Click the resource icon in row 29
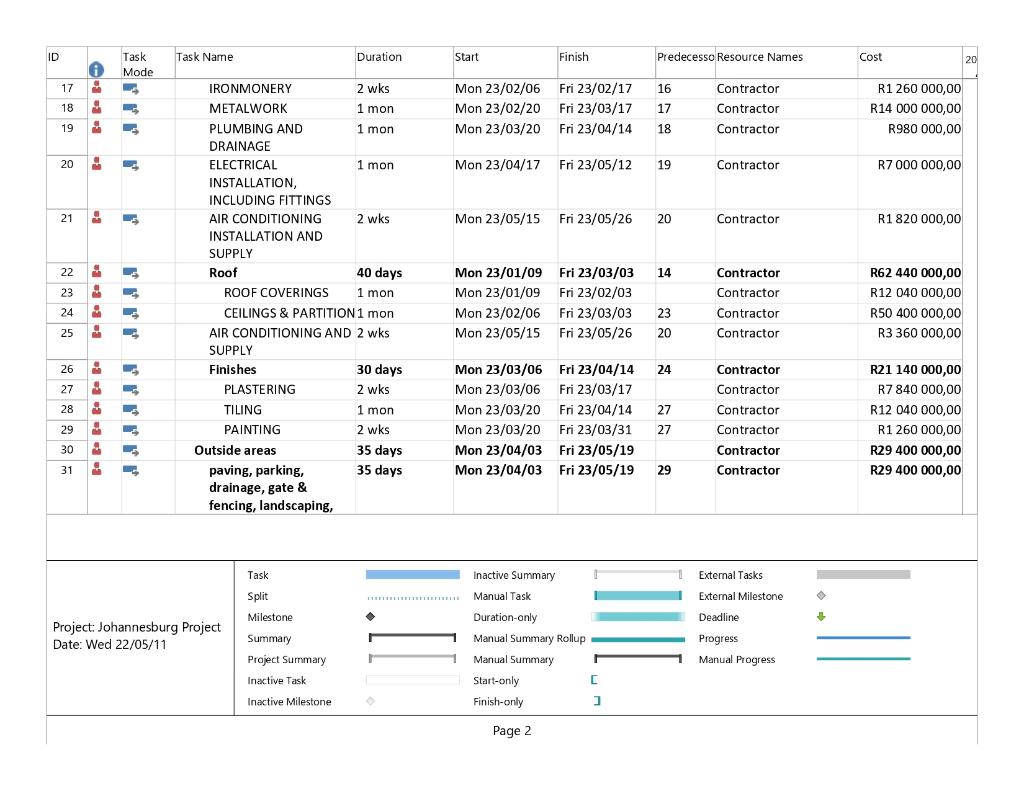 coord(97,428)
